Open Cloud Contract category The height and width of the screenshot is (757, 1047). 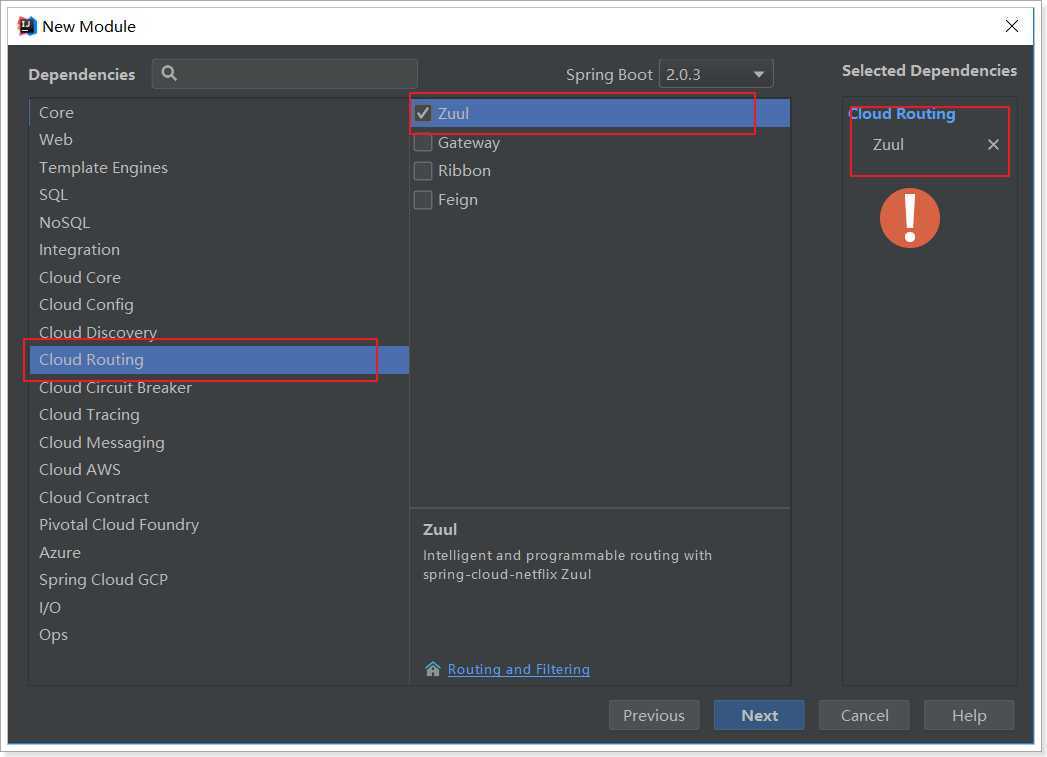click(x=219, y=497)
